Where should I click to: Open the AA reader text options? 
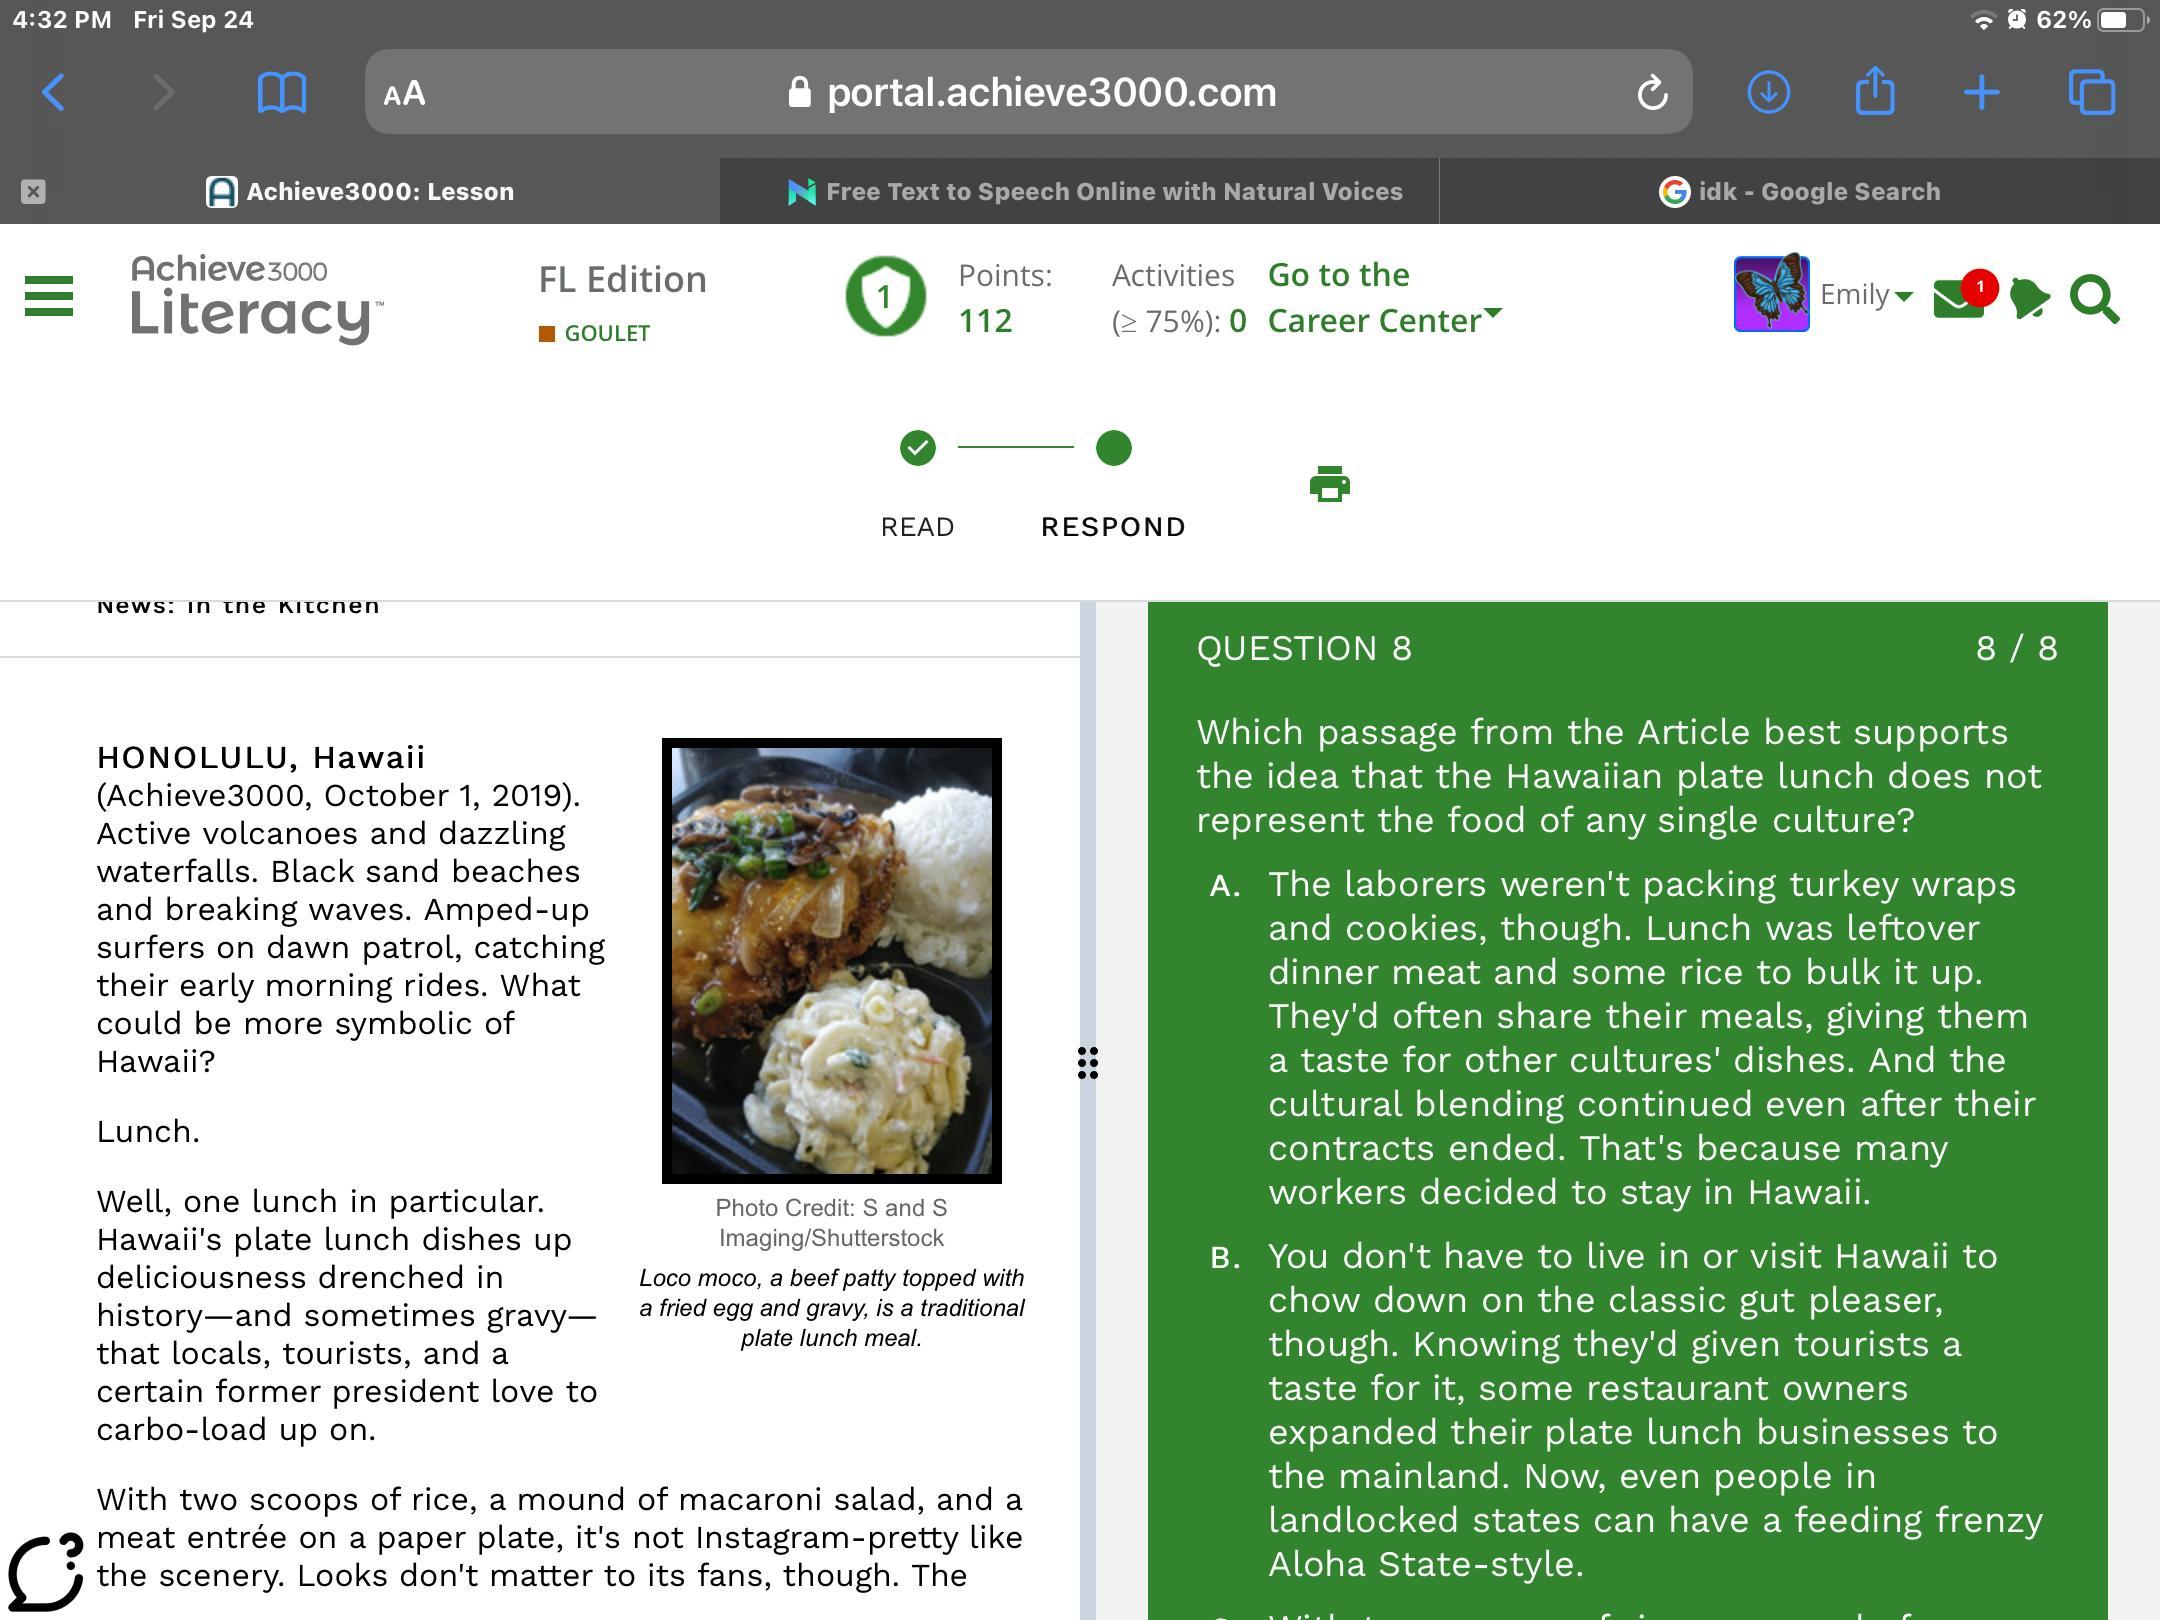click(404, 93)
